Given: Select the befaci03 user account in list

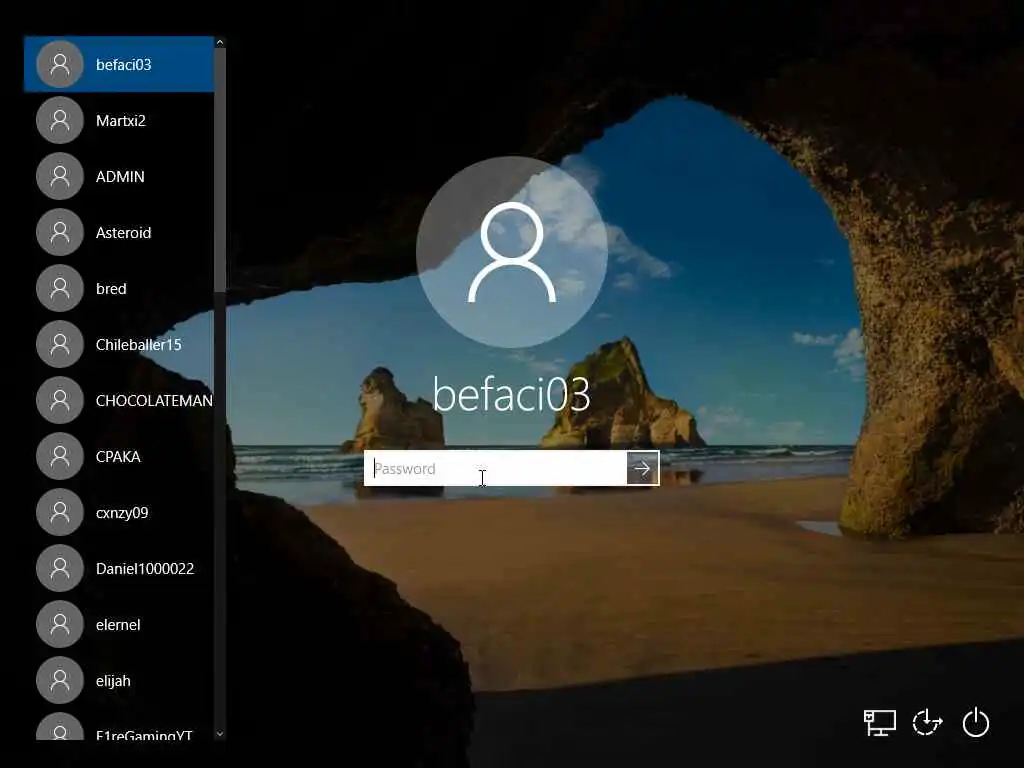Looking at the screenshot, I should (x=119, y=64).
